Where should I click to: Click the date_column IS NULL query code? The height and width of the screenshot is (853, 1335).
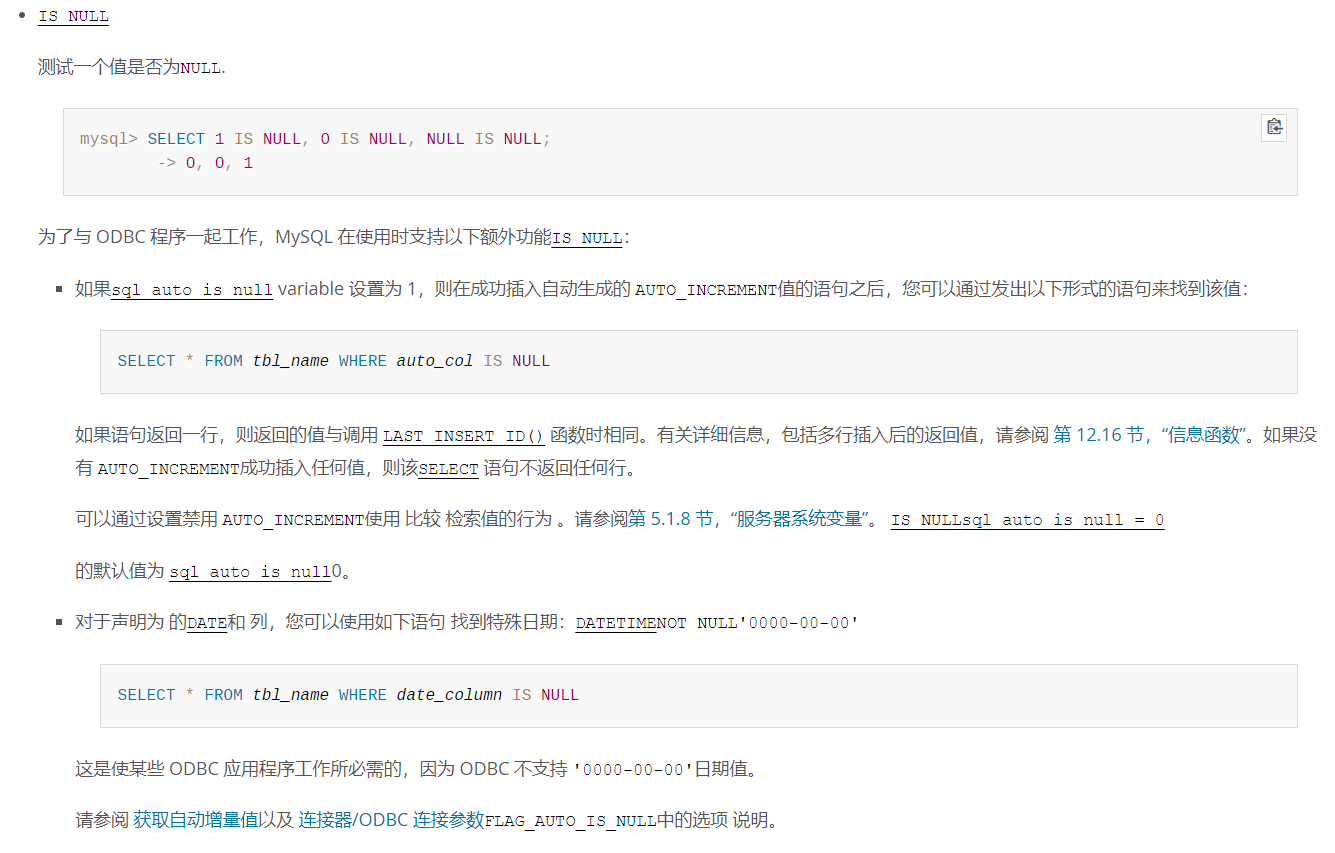pos(348,695)
